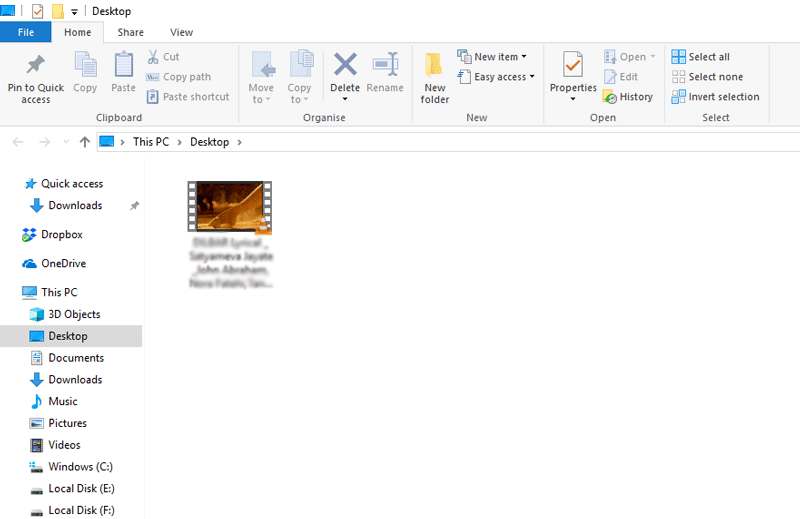Expand chevron after Desktop breadcrumb
800x519 pixels.
pos(239,142)
